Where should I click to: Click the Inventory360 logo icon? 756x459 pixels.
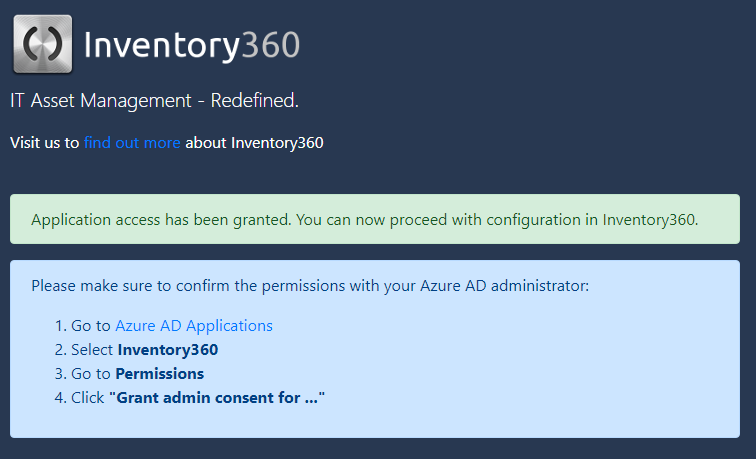click(42, 44)
